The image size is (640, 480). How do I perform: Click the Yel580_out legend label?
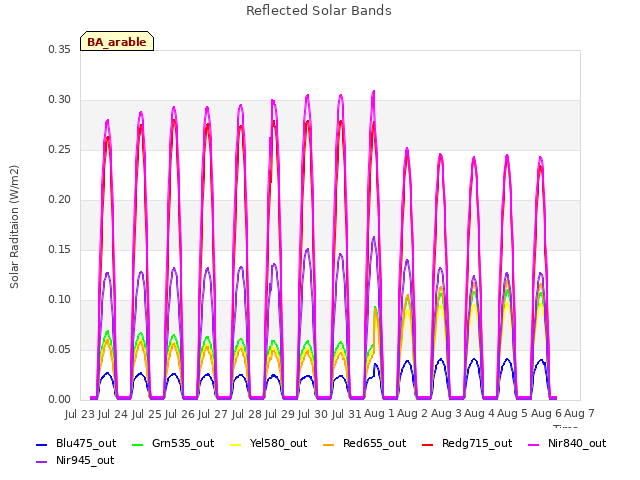pos(278,443)
